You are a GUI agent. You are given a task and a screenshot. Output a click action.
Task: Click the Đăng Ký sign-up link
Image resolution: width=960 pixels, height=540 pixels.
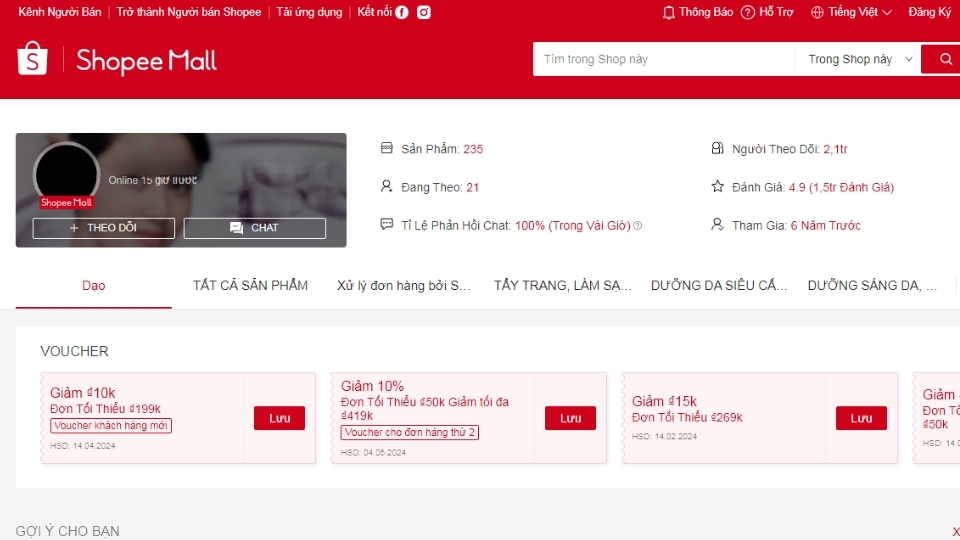[x=929, y=12]
